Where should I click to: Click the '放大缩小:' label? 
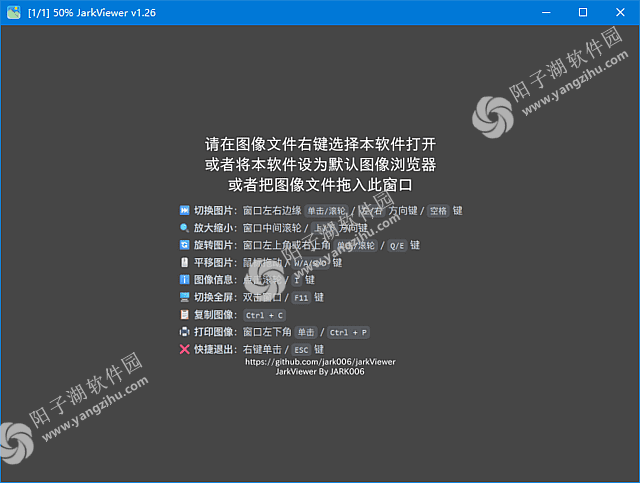pyautogui.click(x=215, y=227)
